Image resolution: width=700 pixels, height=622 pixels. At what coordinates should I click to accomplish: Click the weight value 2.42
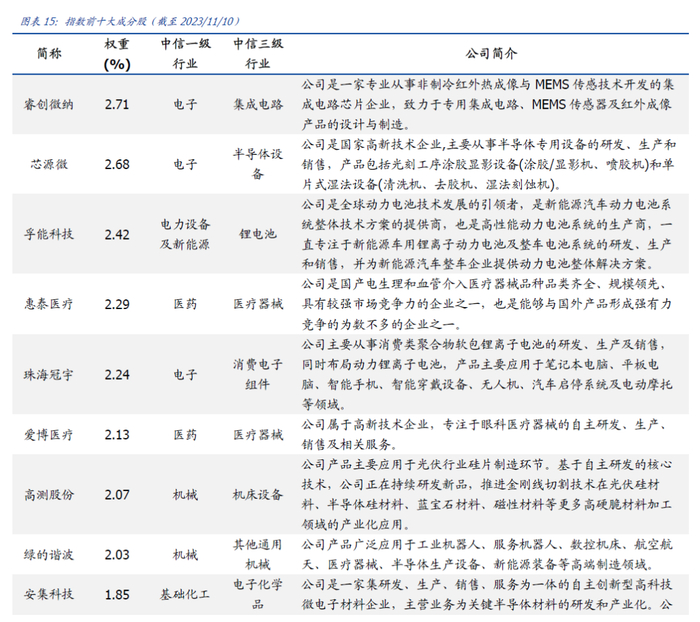click(117, 234)
